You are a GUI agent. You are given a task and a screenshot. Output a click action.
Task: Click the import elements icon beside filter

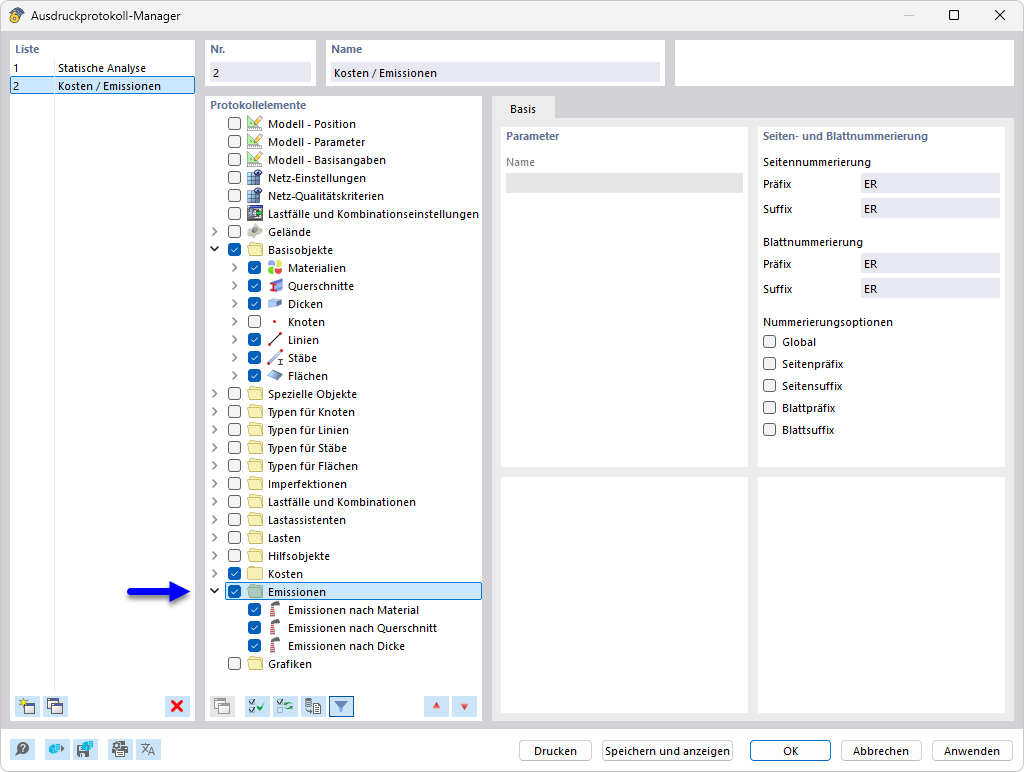click(x=313, y=706)
